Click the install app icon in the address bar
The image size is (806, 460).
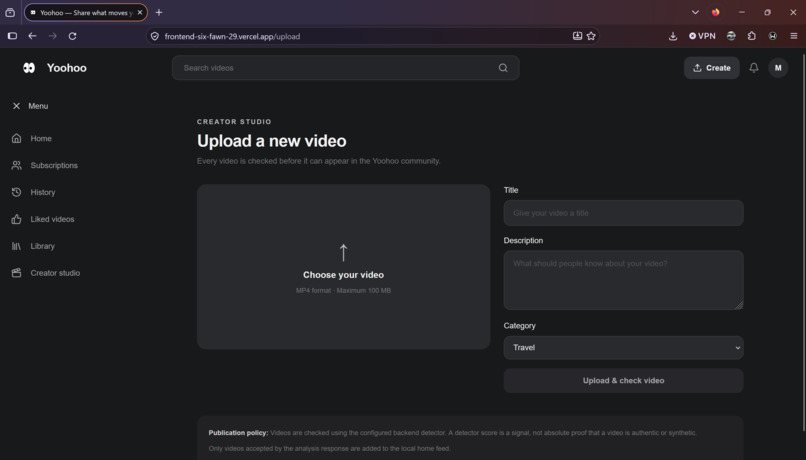[577, 36]
